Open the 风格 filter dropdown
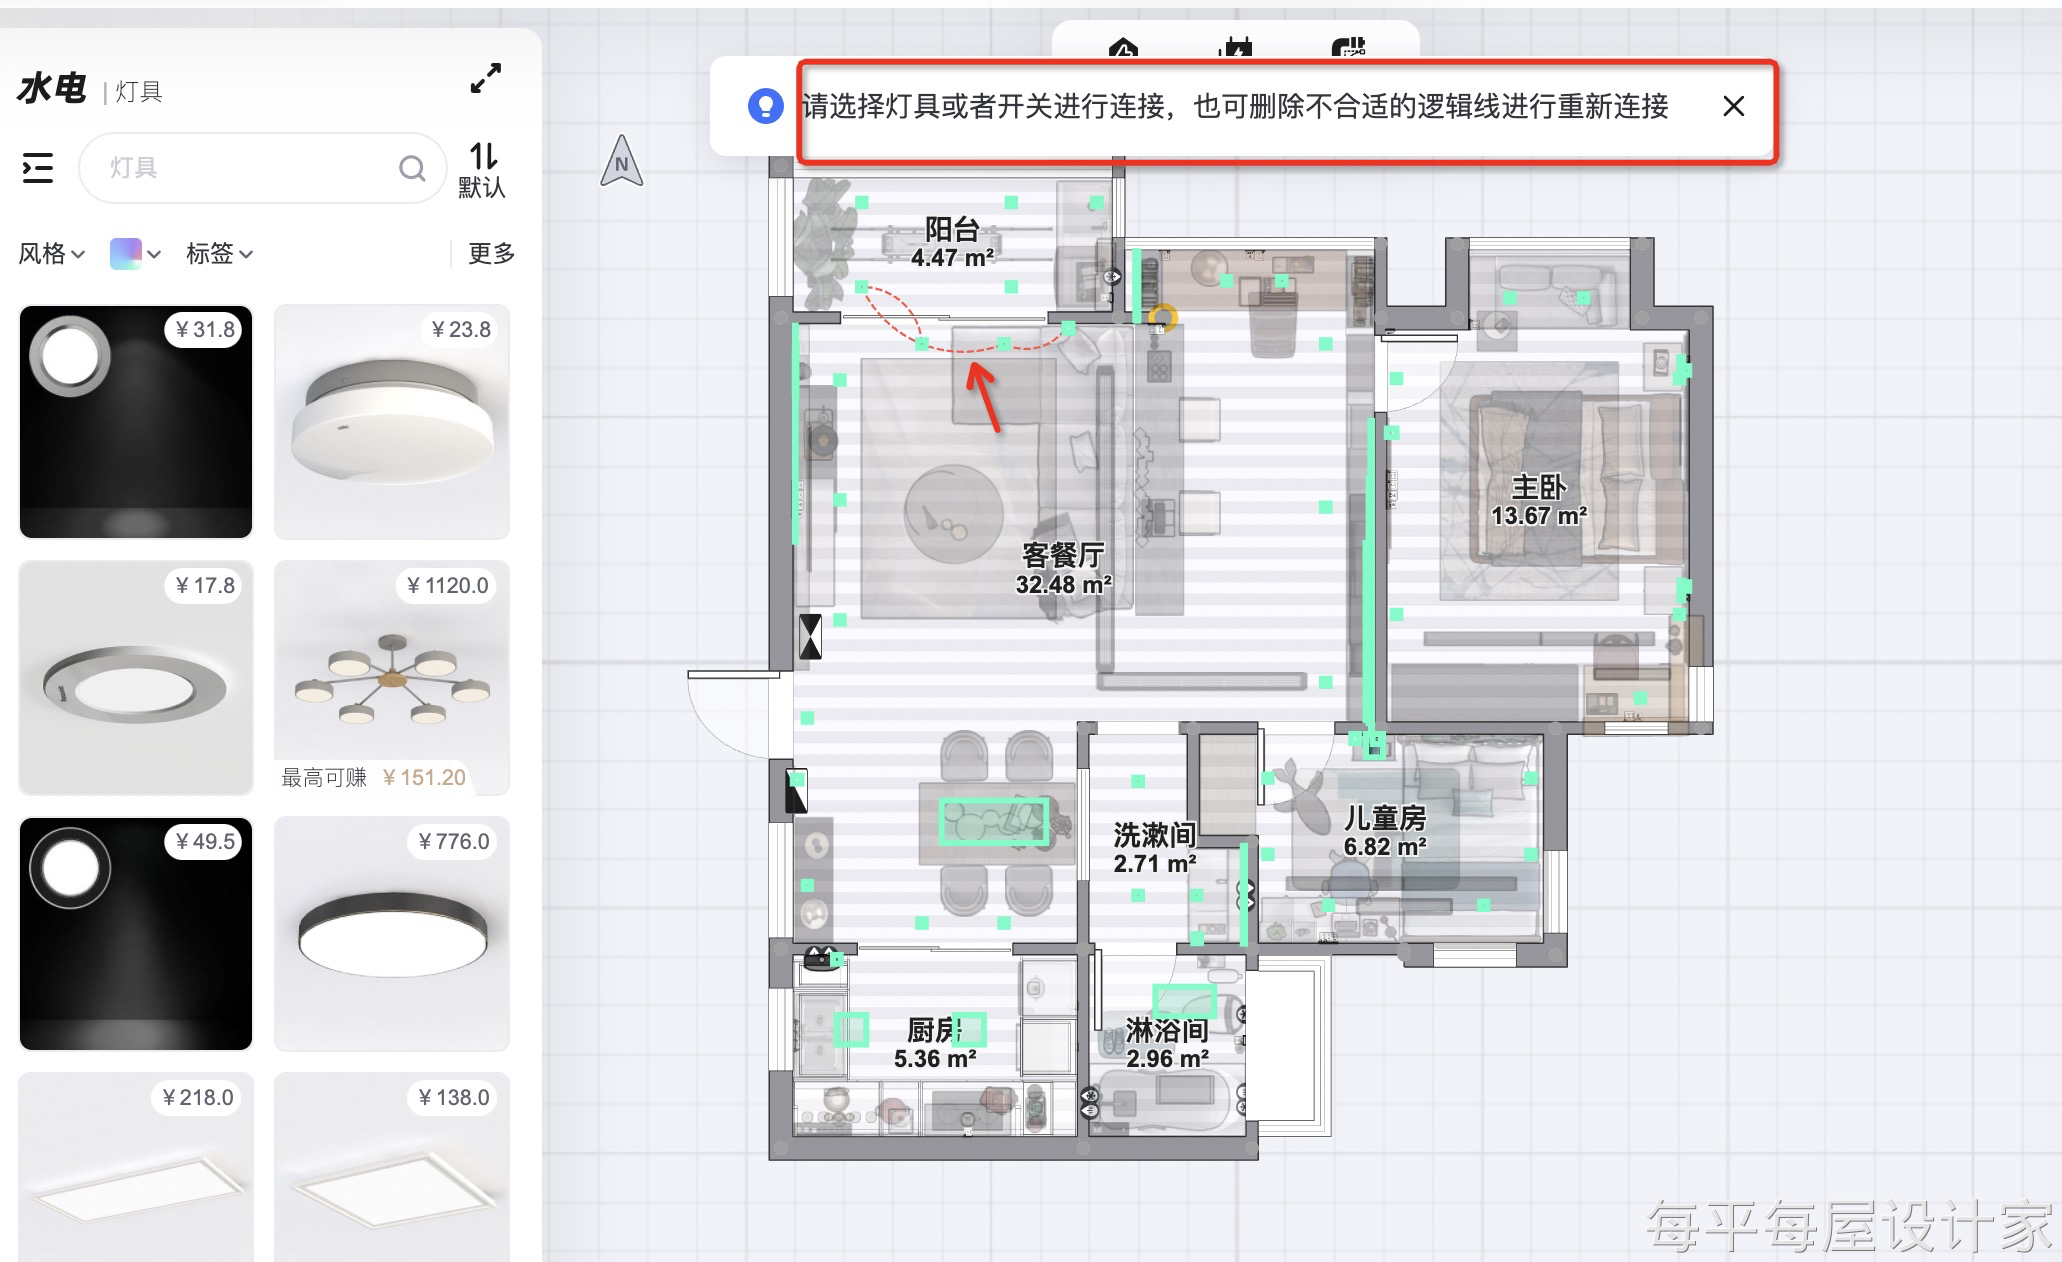The image size is (2062, 1262). [x=52, y=254]
